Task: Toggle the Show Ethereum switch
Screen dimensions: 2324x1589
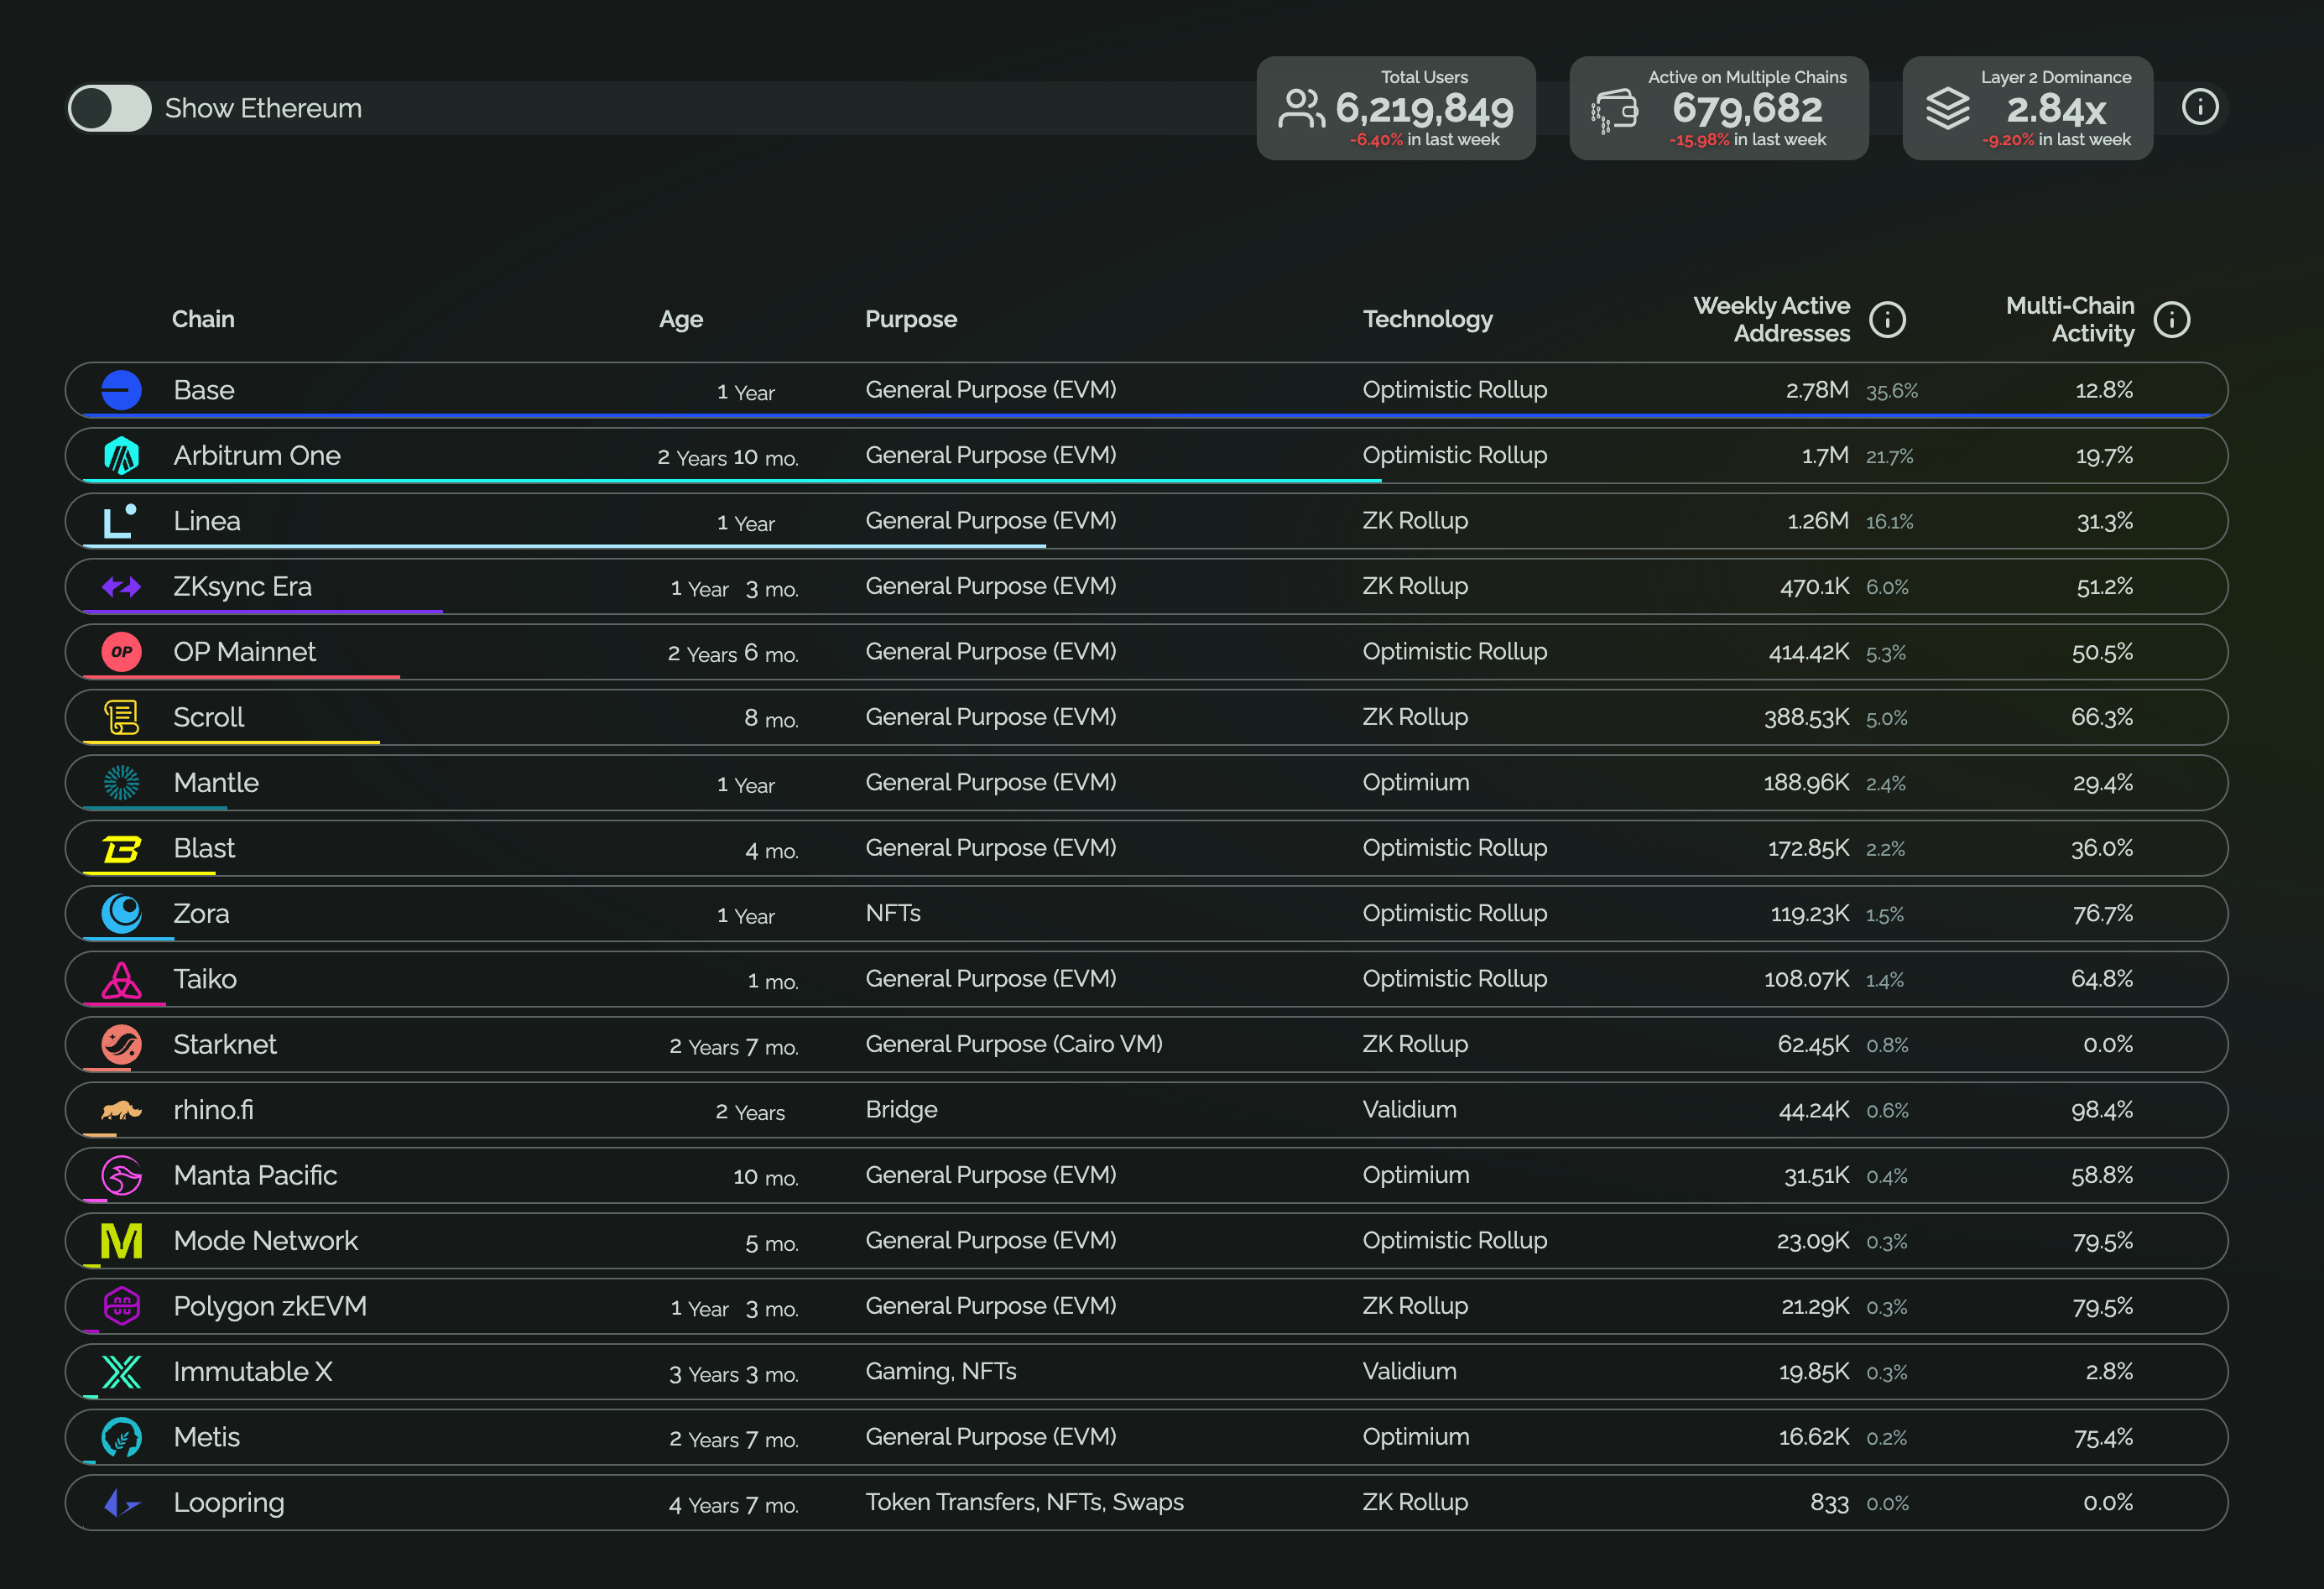Action: tap(109, 108)
